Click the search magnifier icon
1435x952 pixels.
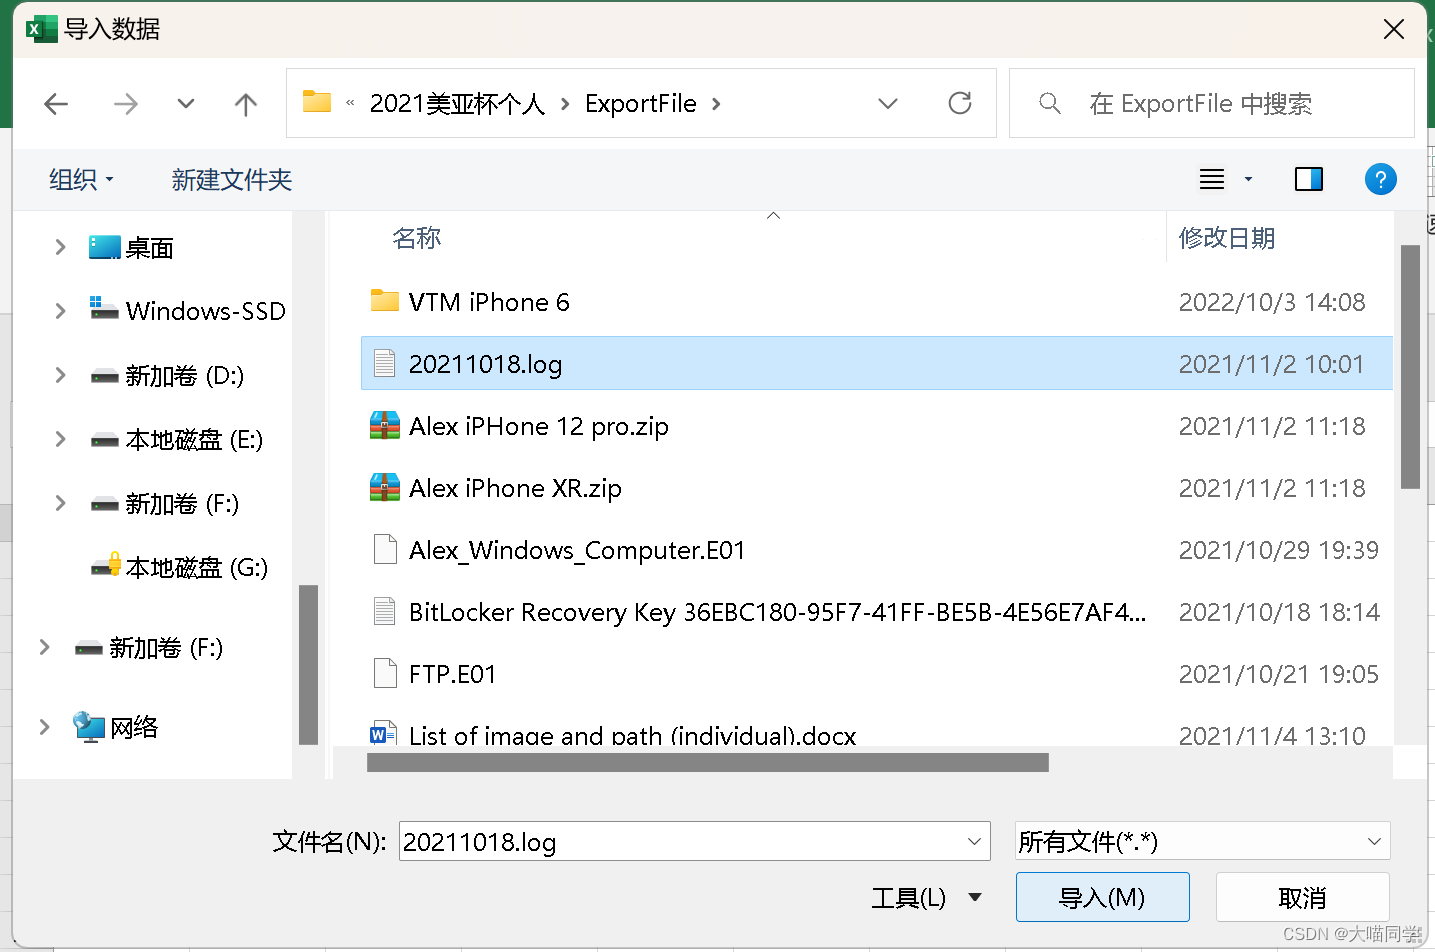(x=1049, y=103)
